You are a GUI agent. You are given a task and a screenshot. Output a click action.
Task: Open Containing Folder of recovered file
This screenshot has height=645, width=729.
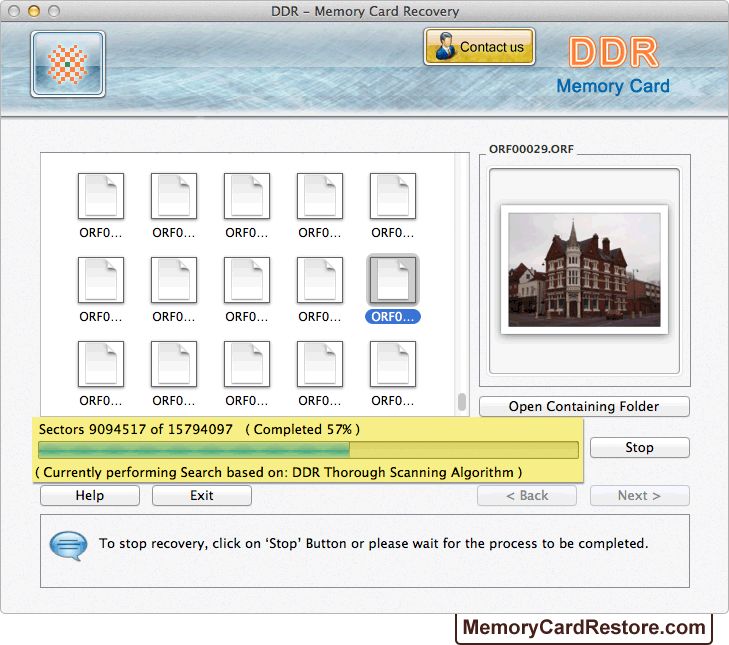pos(584,406)
